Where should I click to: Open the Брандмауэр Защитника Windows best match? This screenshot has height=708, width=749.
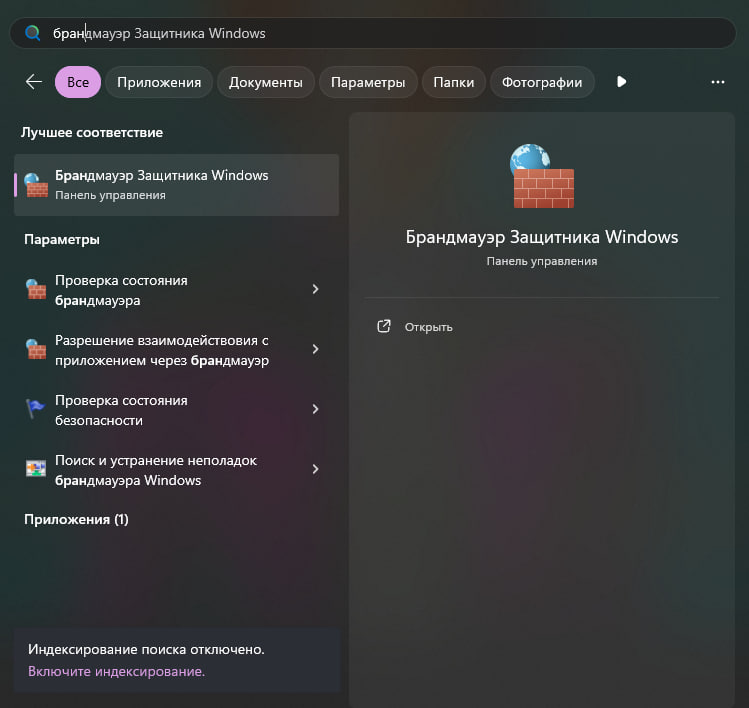tap(177, 185)
